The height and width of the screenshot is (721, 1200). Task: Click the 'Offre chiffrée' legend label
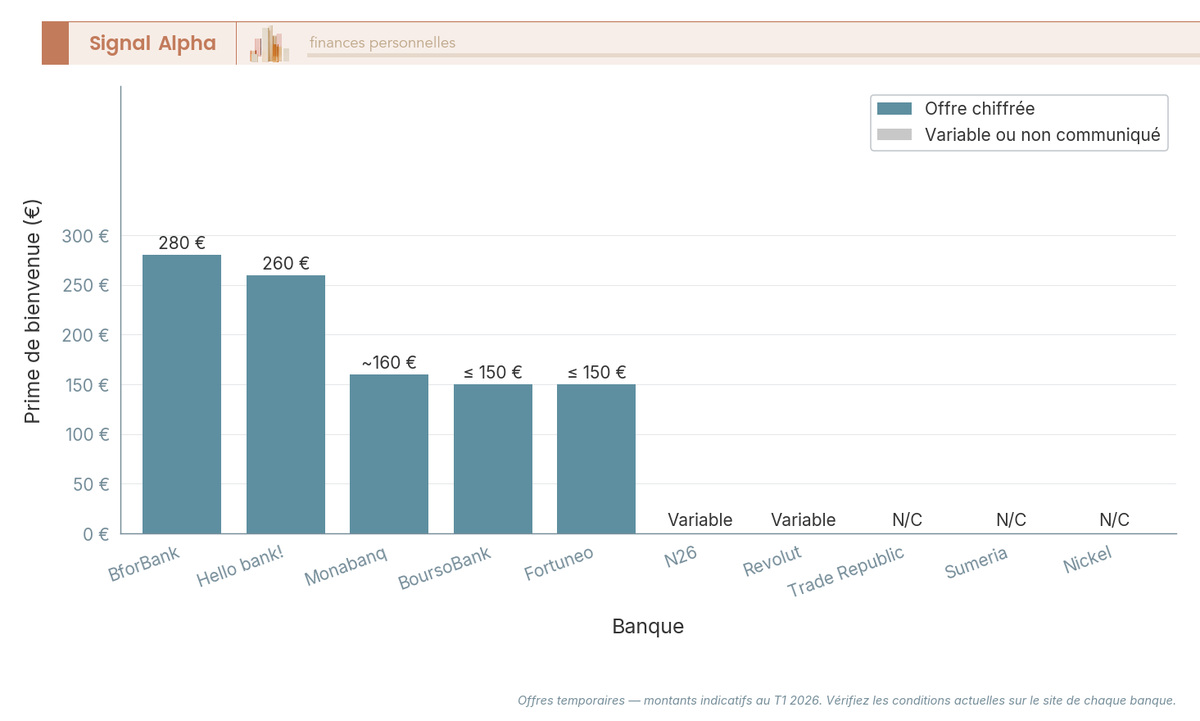979,109
